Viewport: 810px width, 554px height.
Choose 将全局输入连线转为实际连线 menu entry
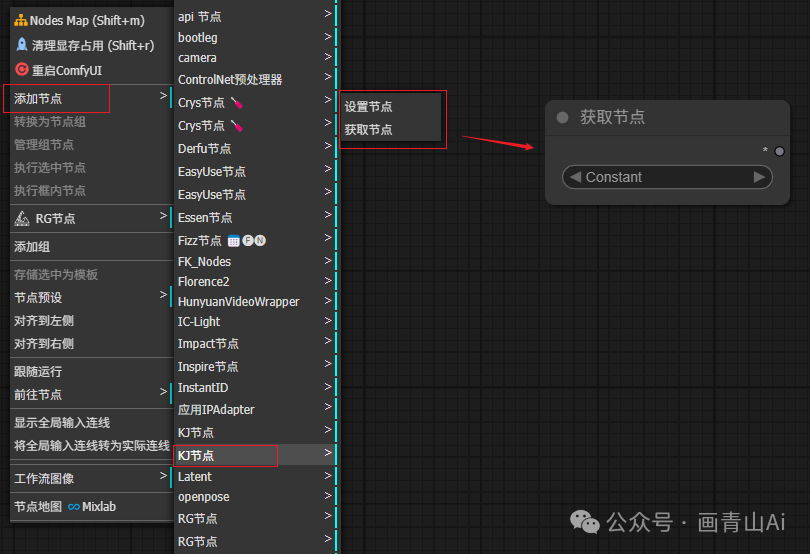[91, 445]
